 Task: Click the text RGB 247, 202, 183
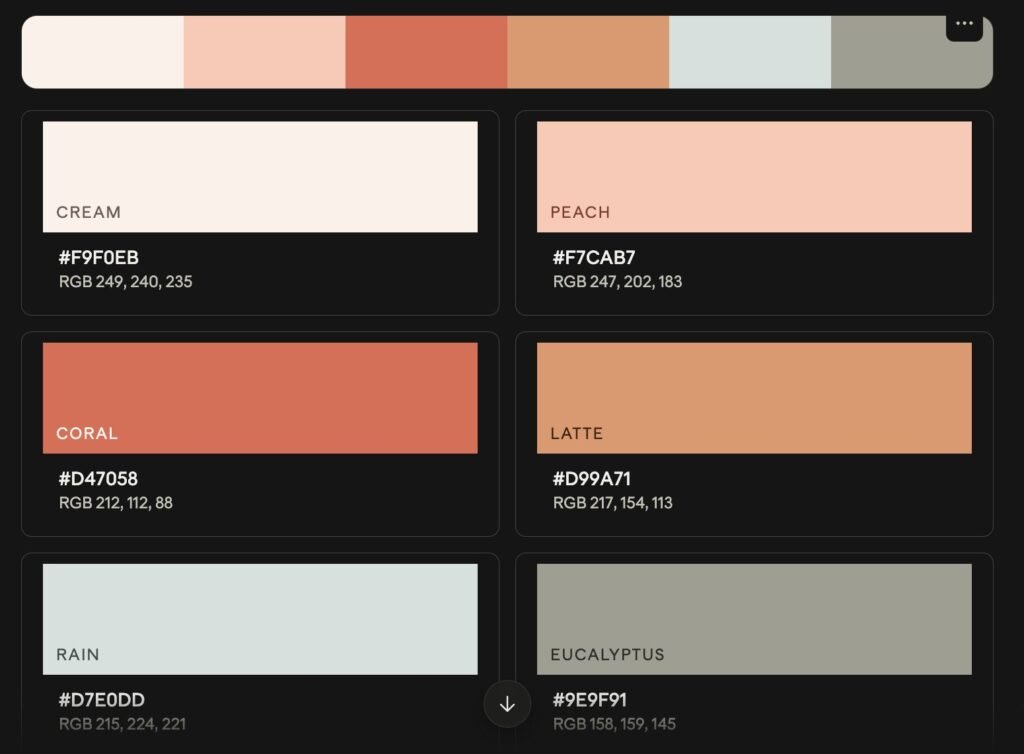617,282
